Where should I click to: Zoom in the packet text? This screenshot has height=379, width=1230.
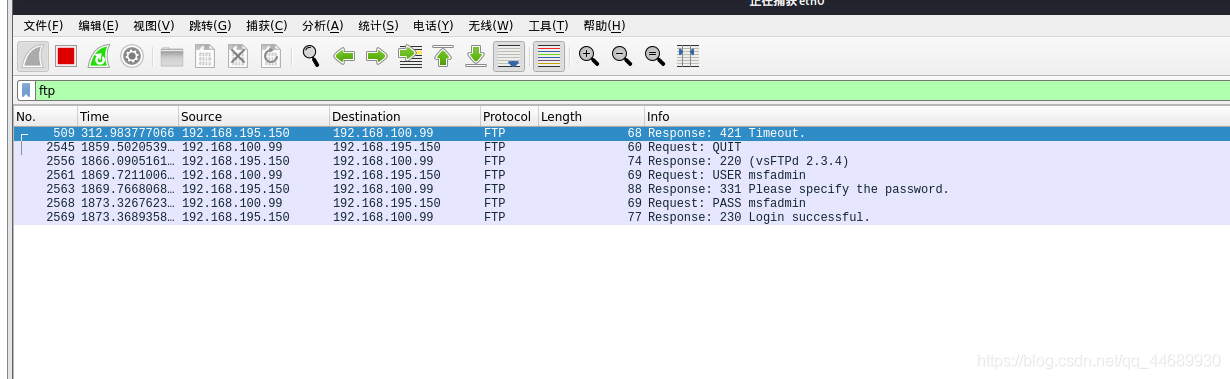point(589,56)
